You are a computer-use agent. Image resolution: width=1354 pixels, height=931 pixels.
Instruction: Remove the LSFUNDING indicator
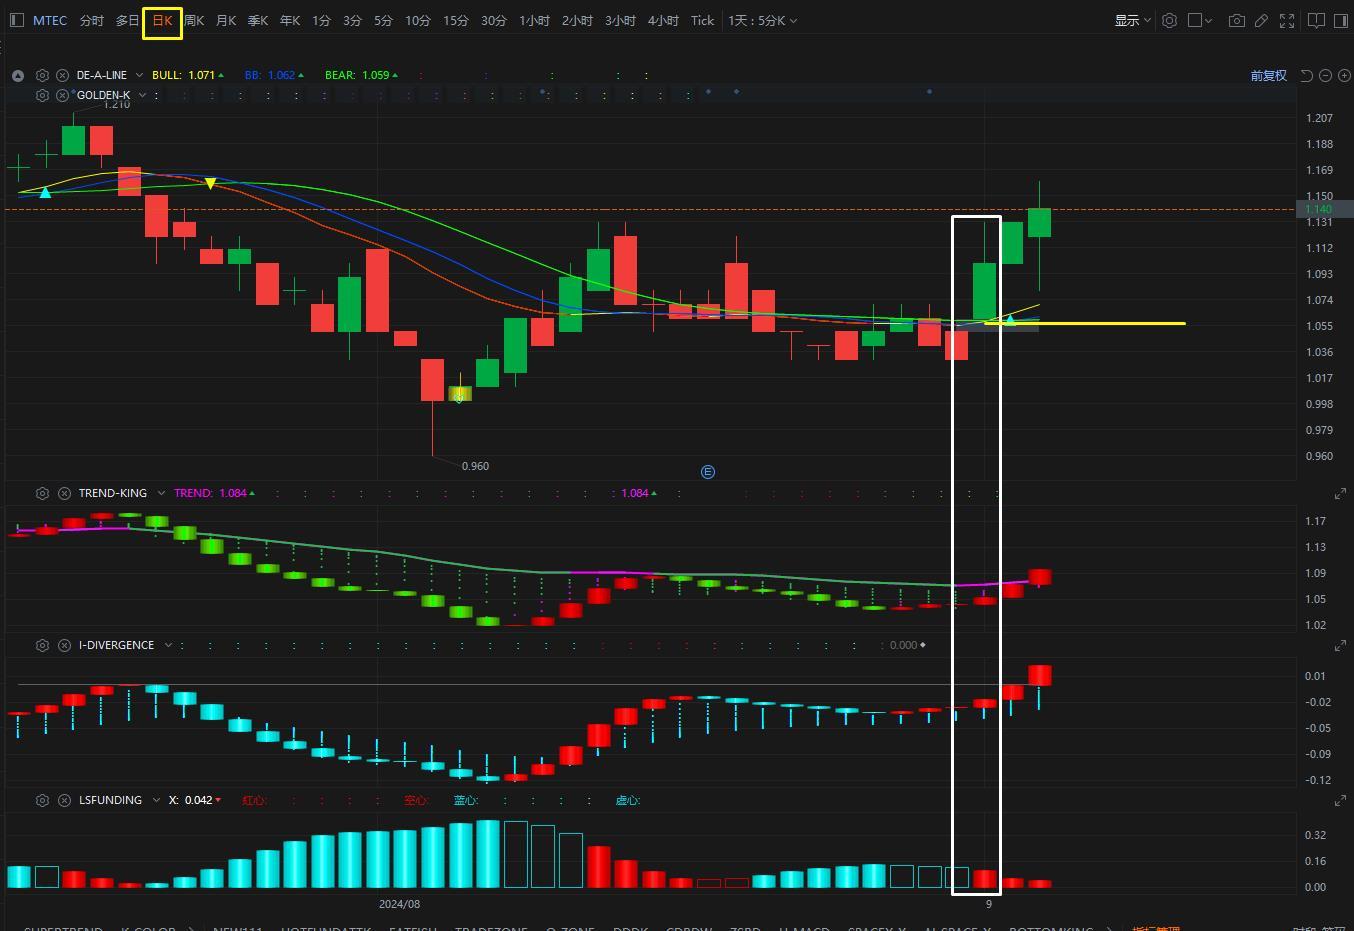64,800
